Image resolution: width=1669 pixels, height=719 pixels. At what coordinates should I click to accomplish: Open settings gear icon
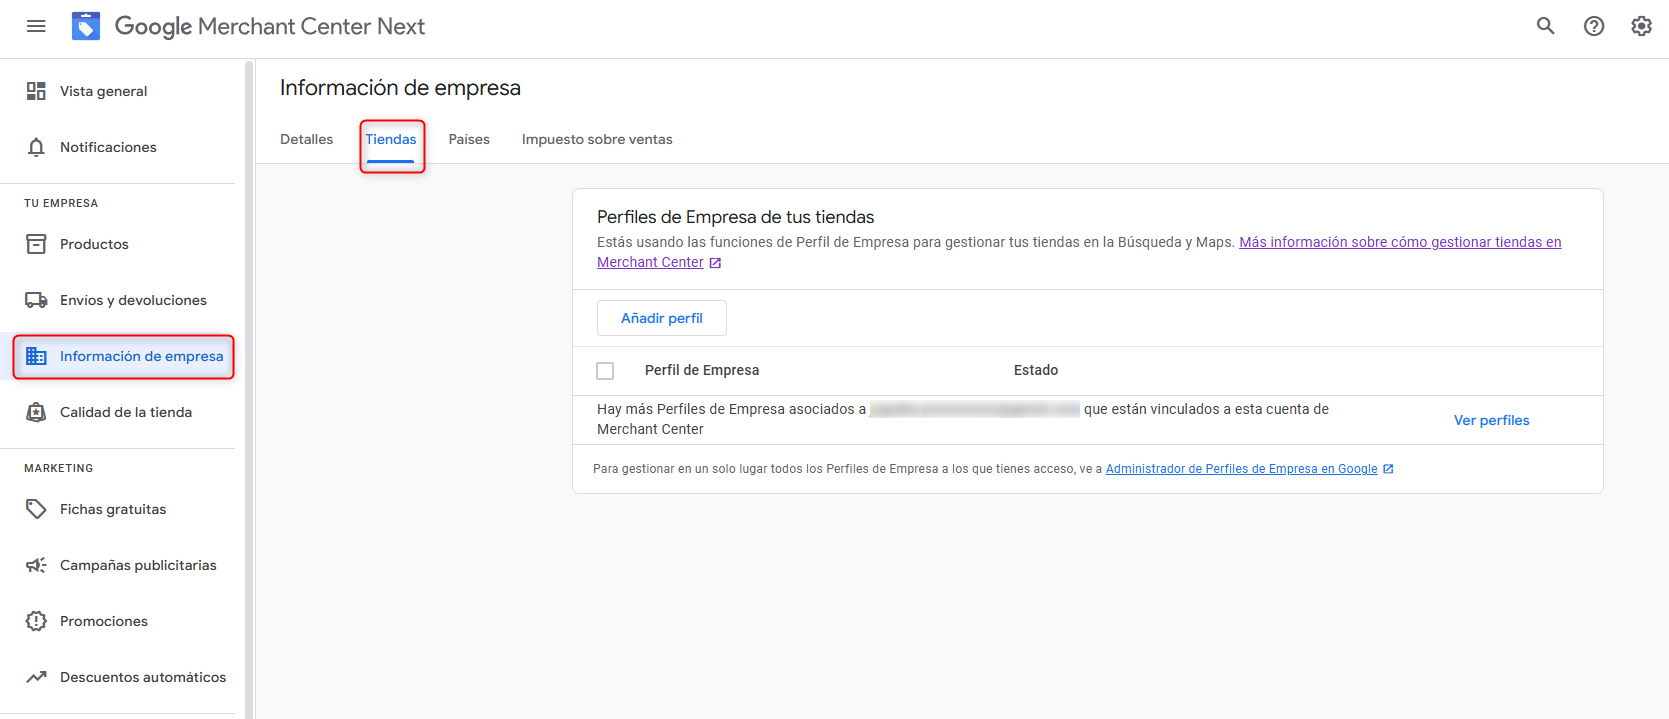click(x=1642, y=26)
